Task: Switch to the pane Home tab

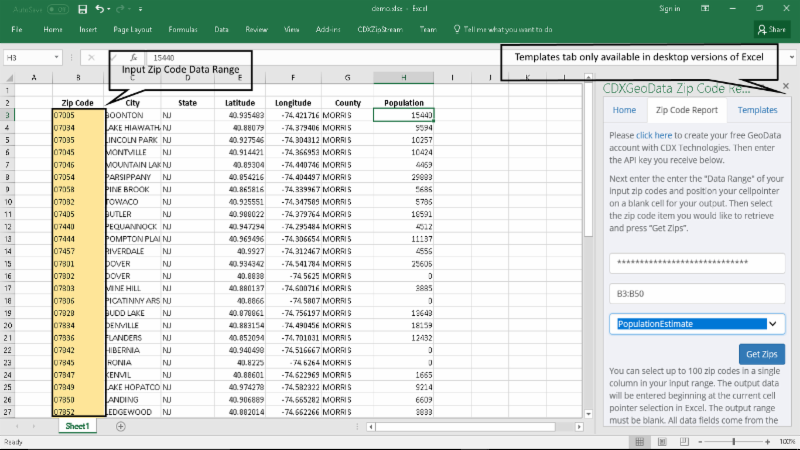Action: click(624, 110)
